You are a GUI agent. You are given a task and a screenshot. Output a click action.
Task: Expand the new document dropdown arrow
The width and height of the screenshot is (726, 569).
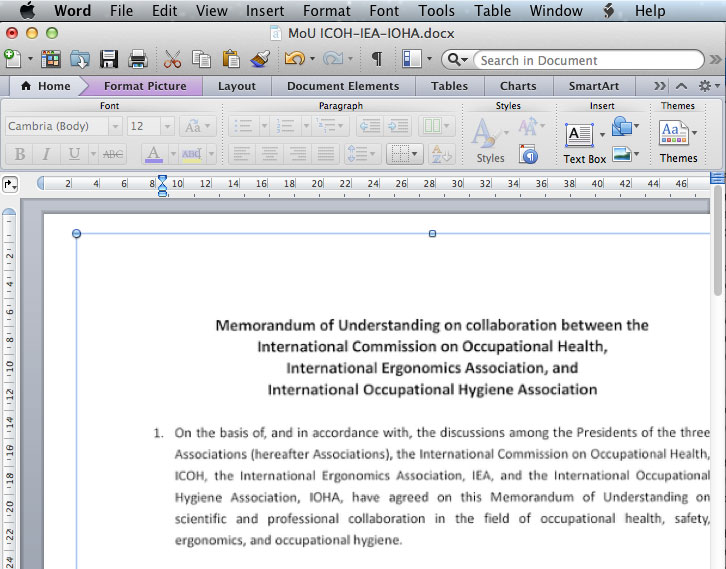point(31,59)
